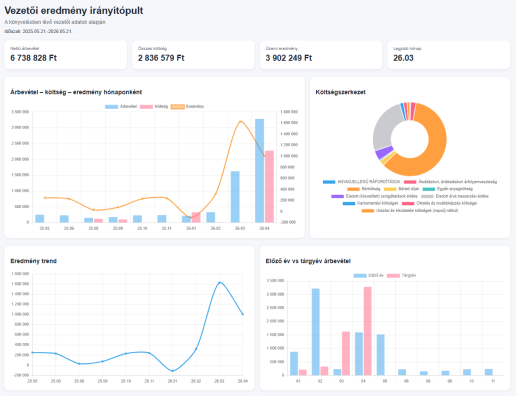Click the blue month 05 bar in comparison chart
This screenshot has height=396, width=516.
(x=381, y=355)
